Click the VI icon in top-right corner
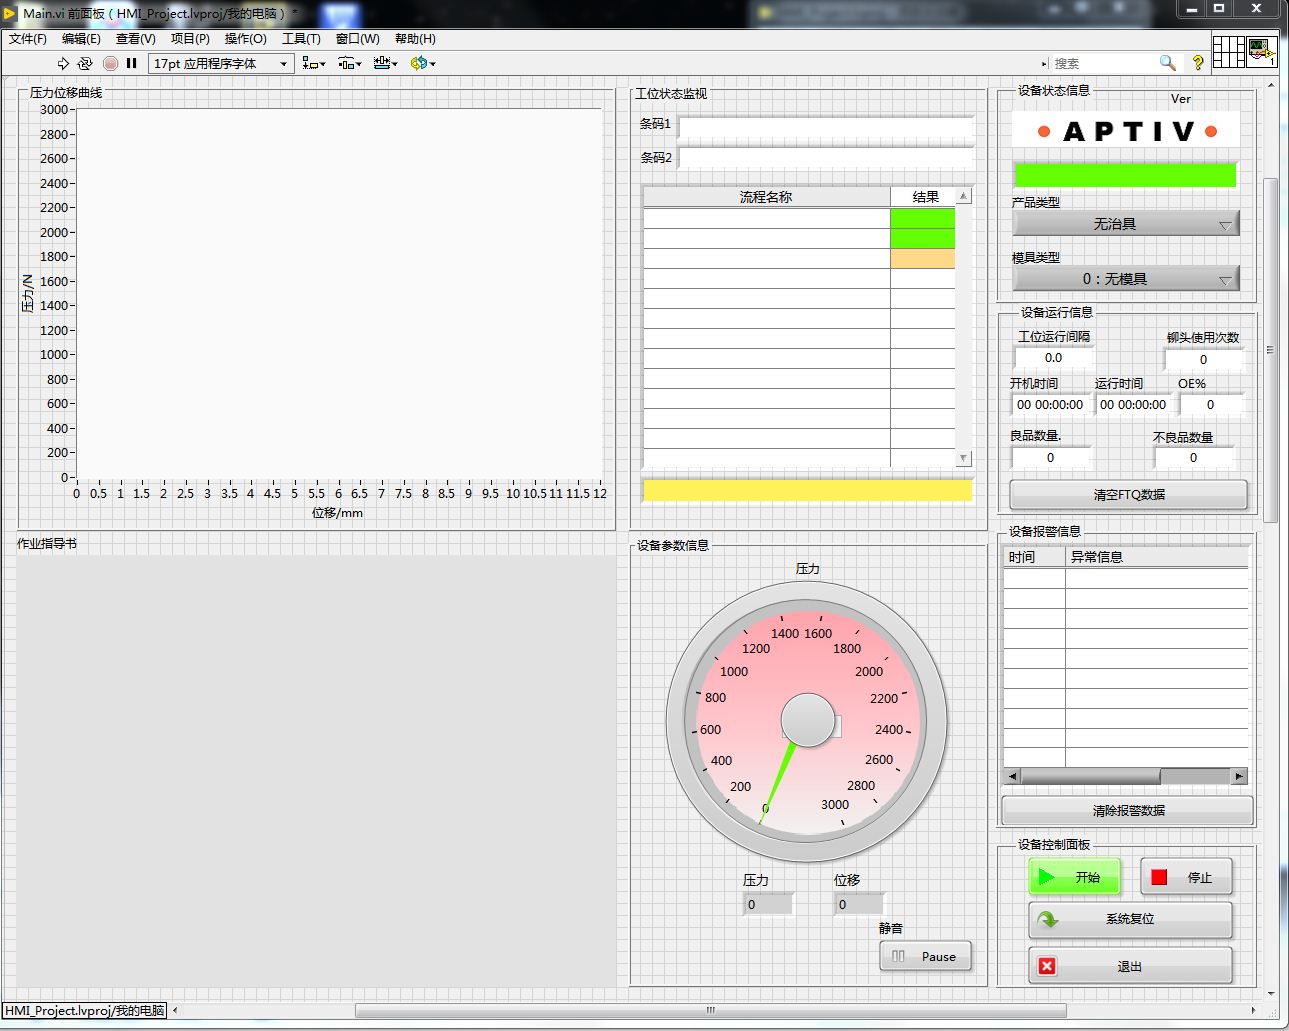This screenshot has height=1031, width=1289. click(x=1262, y=52)
